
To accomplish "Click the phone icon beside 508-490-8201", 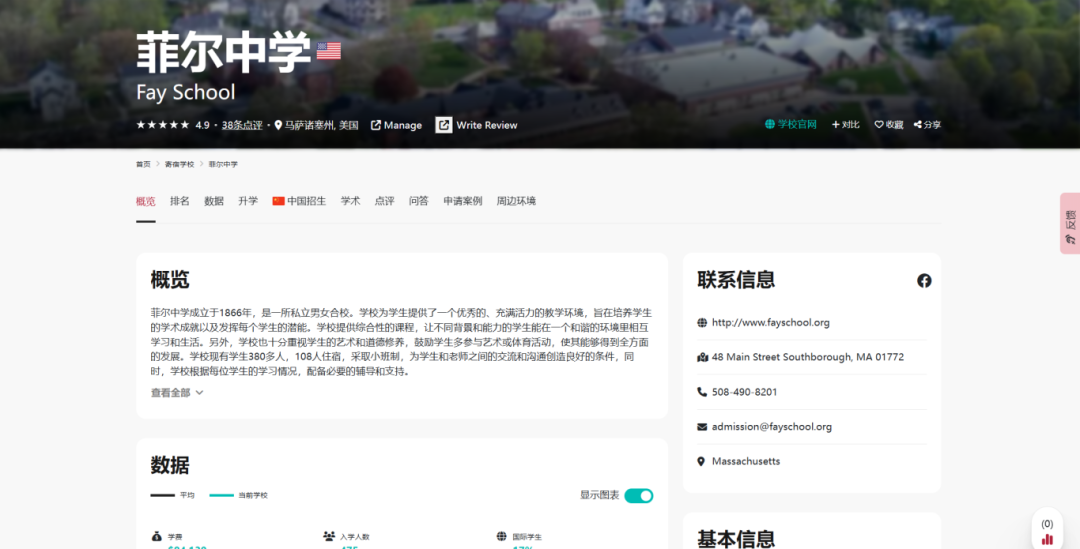I will click(x=702, y=392).
